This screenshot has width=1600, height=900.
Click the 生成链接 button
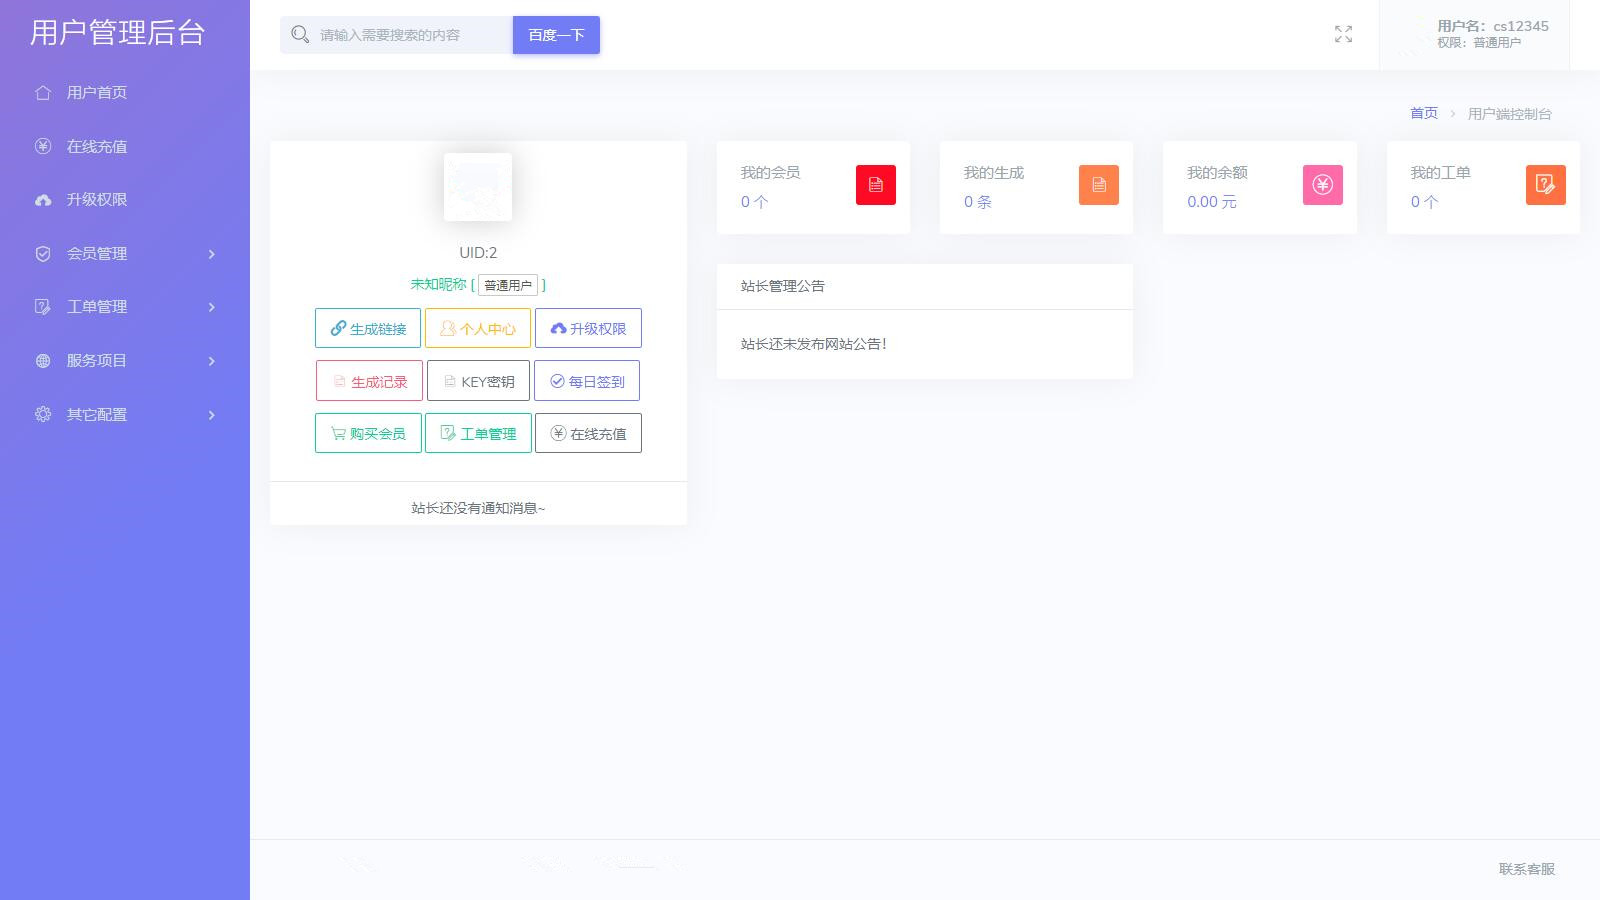pos(368,329)
